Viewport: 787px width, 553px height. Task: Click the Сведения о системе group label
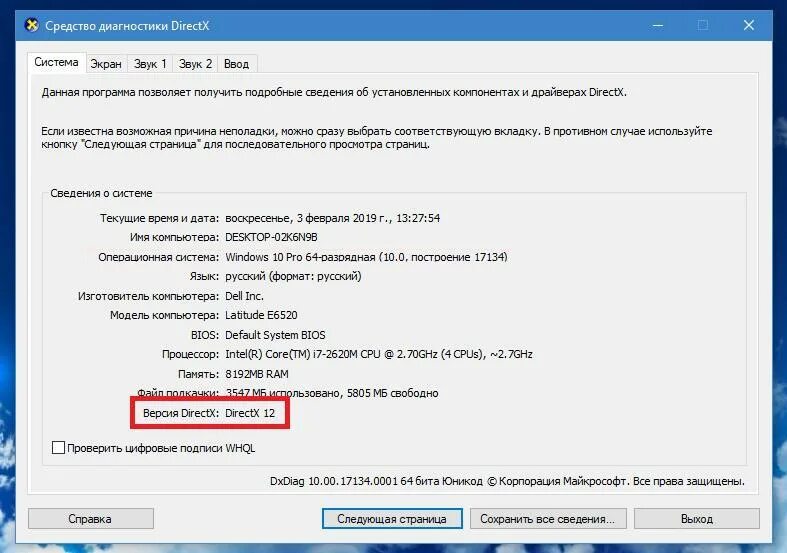click(x=101, y=193)
